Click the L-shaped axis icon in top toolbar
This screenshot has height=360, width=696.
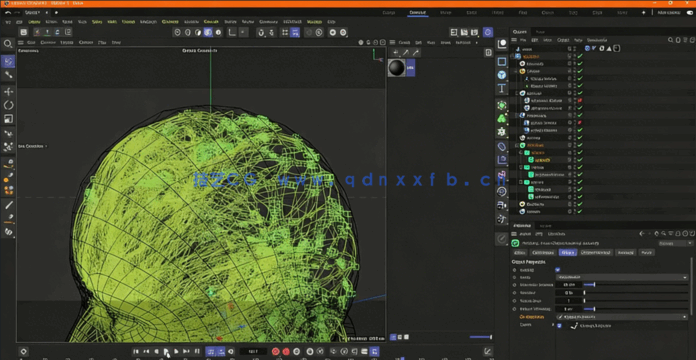pyautogui.click(x=232, y=32)
